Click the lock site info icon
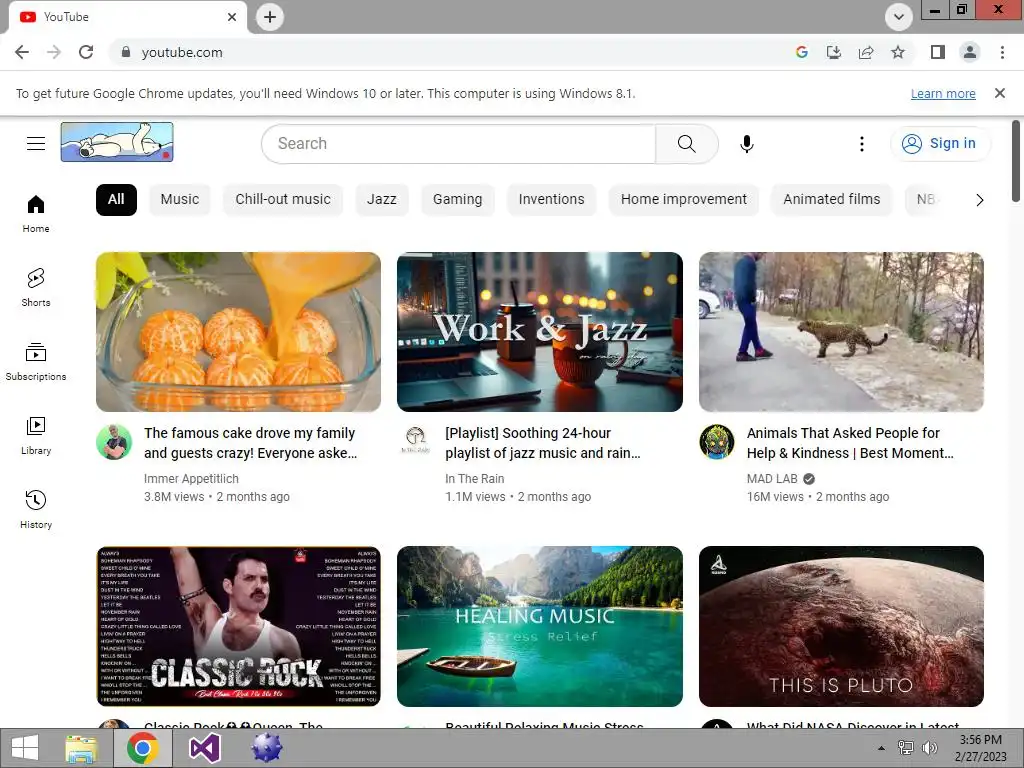Image resolution: width=1024 pixels, height=768 pixels. (x=126, y=52)
